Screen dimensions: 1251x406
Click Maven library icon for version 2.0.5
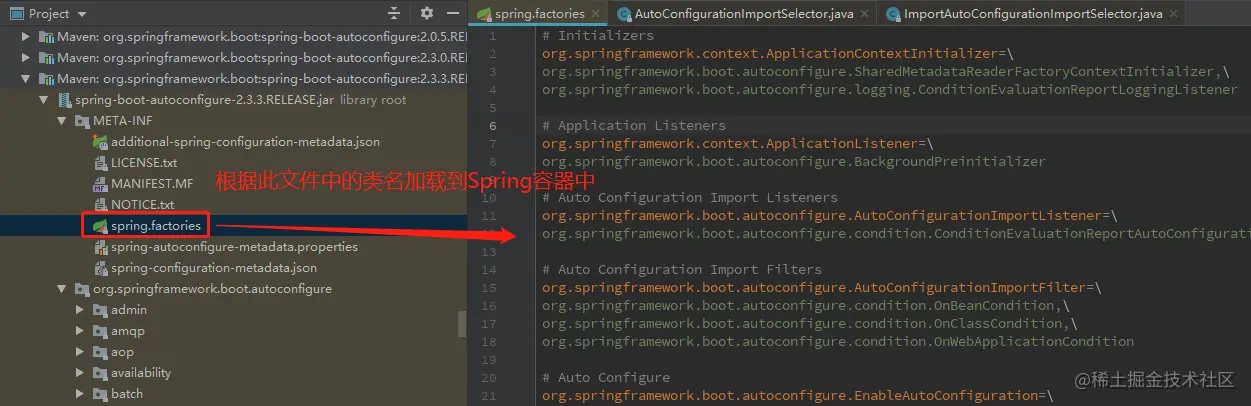tap(46, 36)
